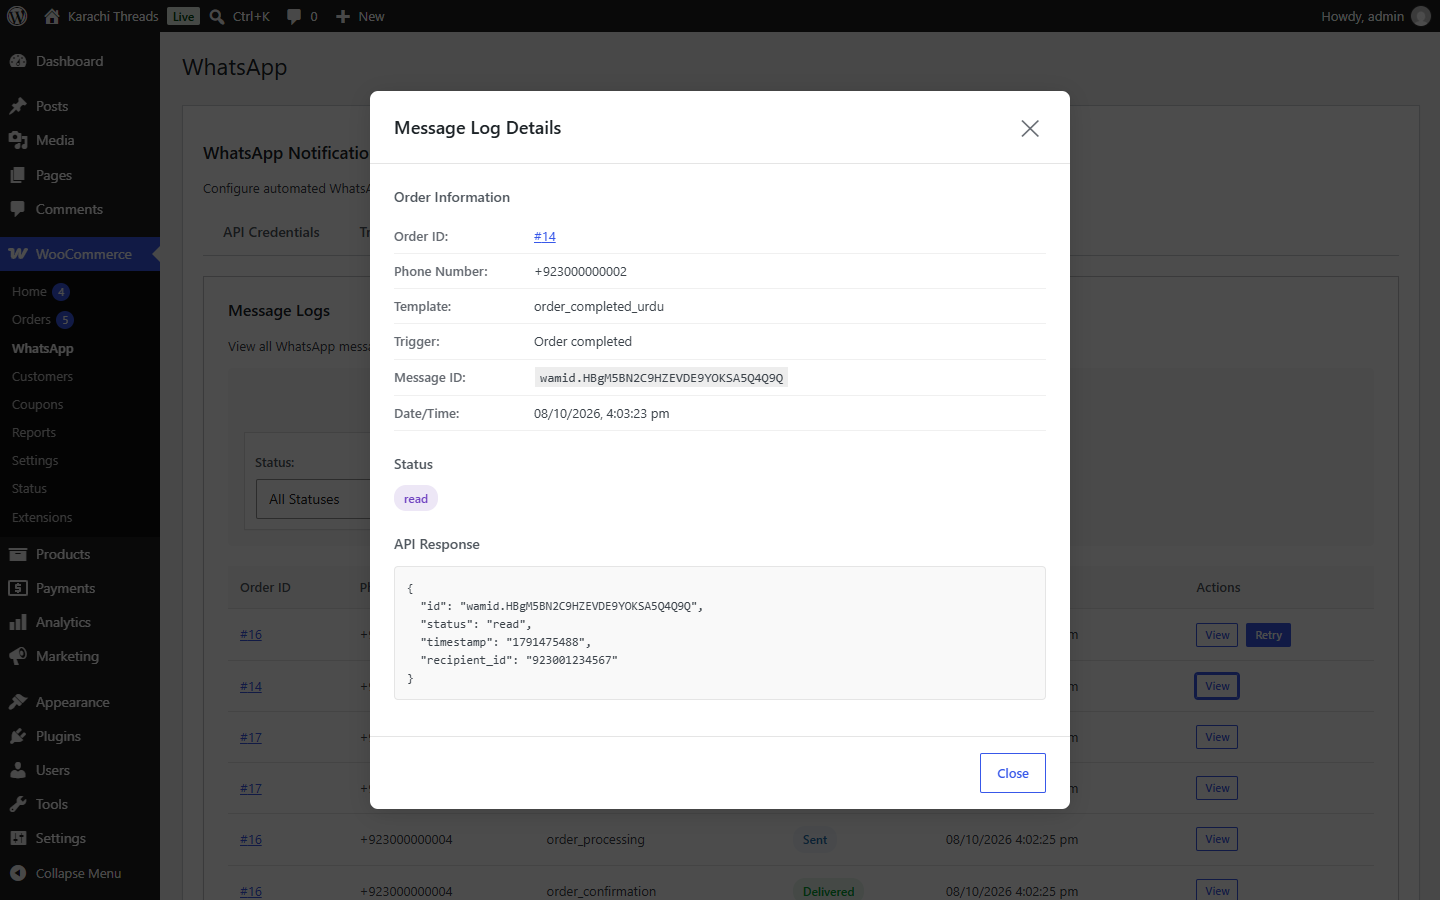Switch to the API Credentials tab
Image resolution: width=1440 pixels, height=900 pixels.
tap(271, 232)
